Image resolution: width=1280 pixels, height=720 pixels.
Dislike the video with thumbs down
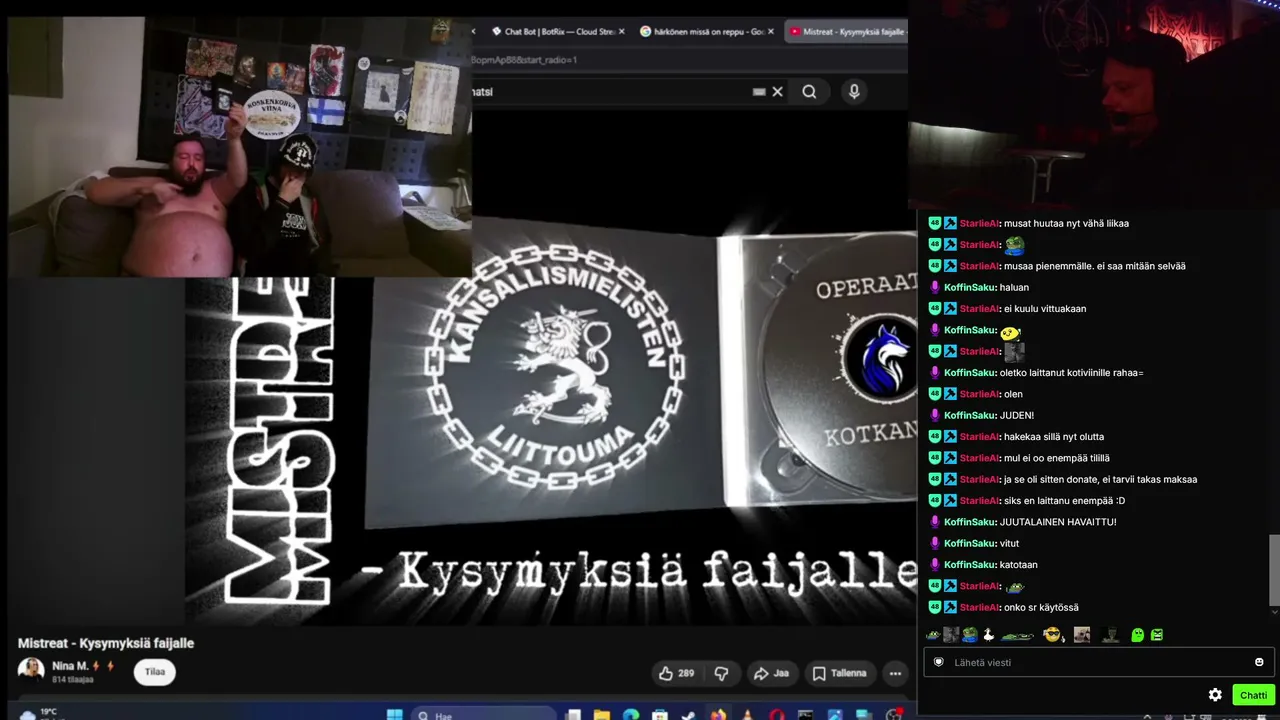click(x=721, y=673)
